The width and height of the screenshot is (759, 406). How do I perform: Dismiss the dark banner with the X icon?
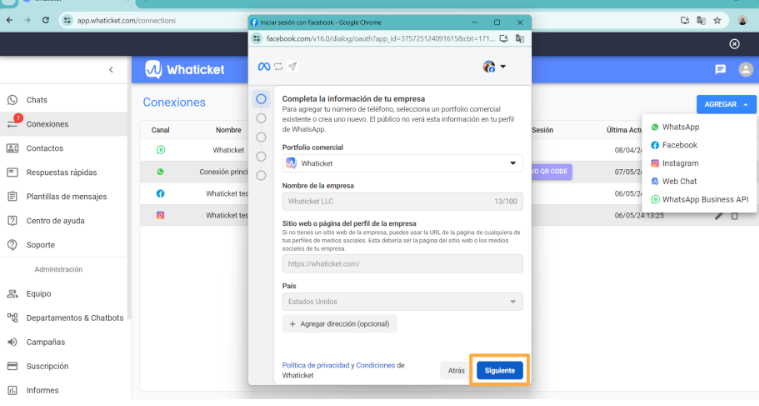pyautogui.click(x=734, y=44)
